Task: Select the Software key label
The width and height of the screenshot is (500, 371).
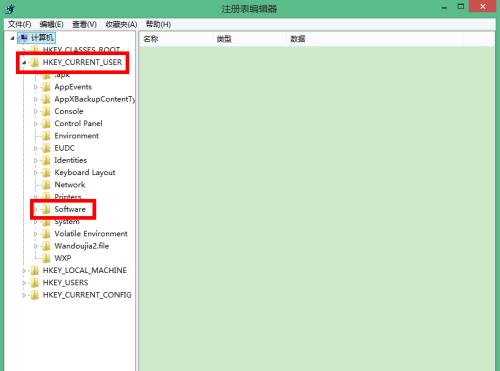Action: [x=70, y=209]
